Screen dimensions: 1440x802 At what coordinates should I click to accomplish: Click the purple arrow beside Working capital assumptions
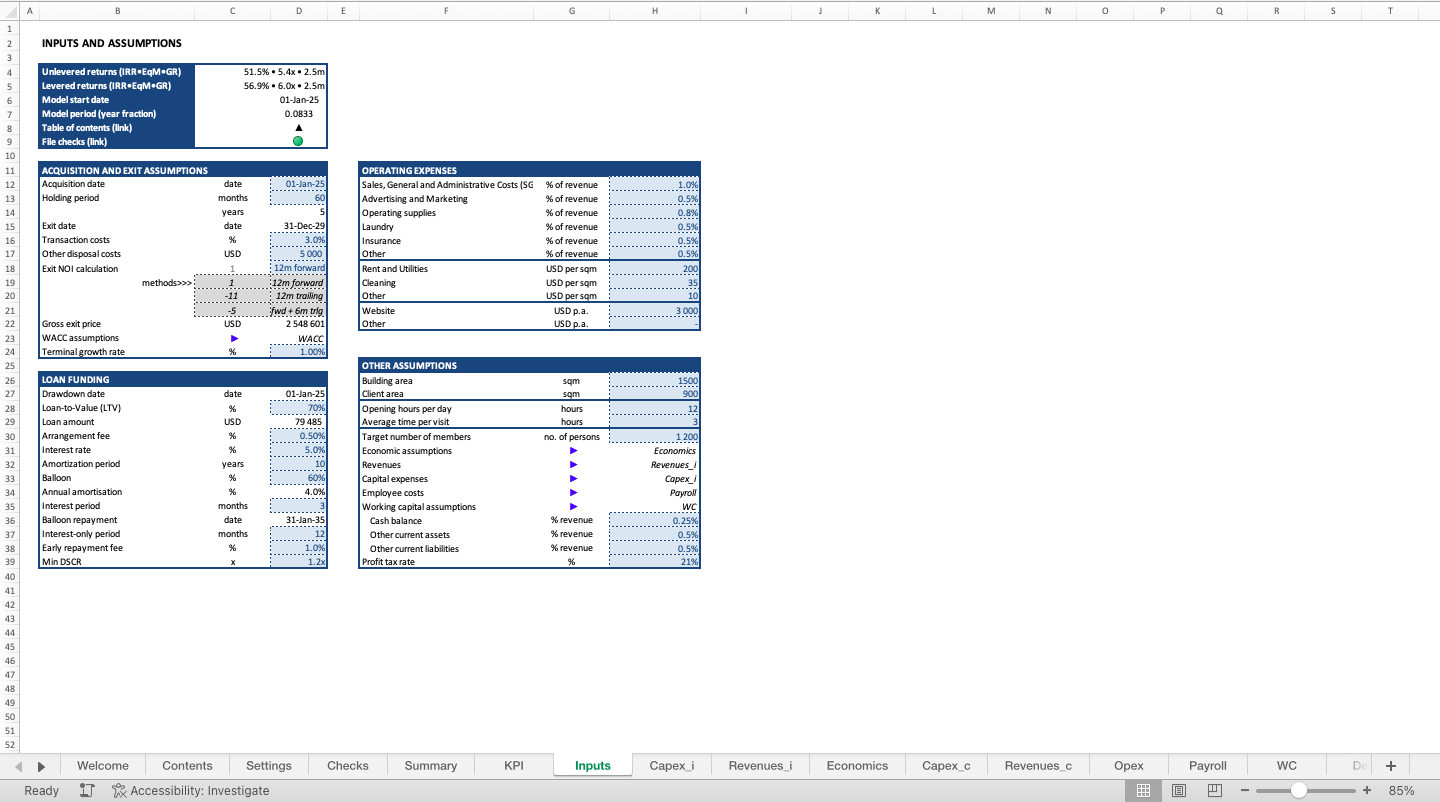[x=573, y=506]
